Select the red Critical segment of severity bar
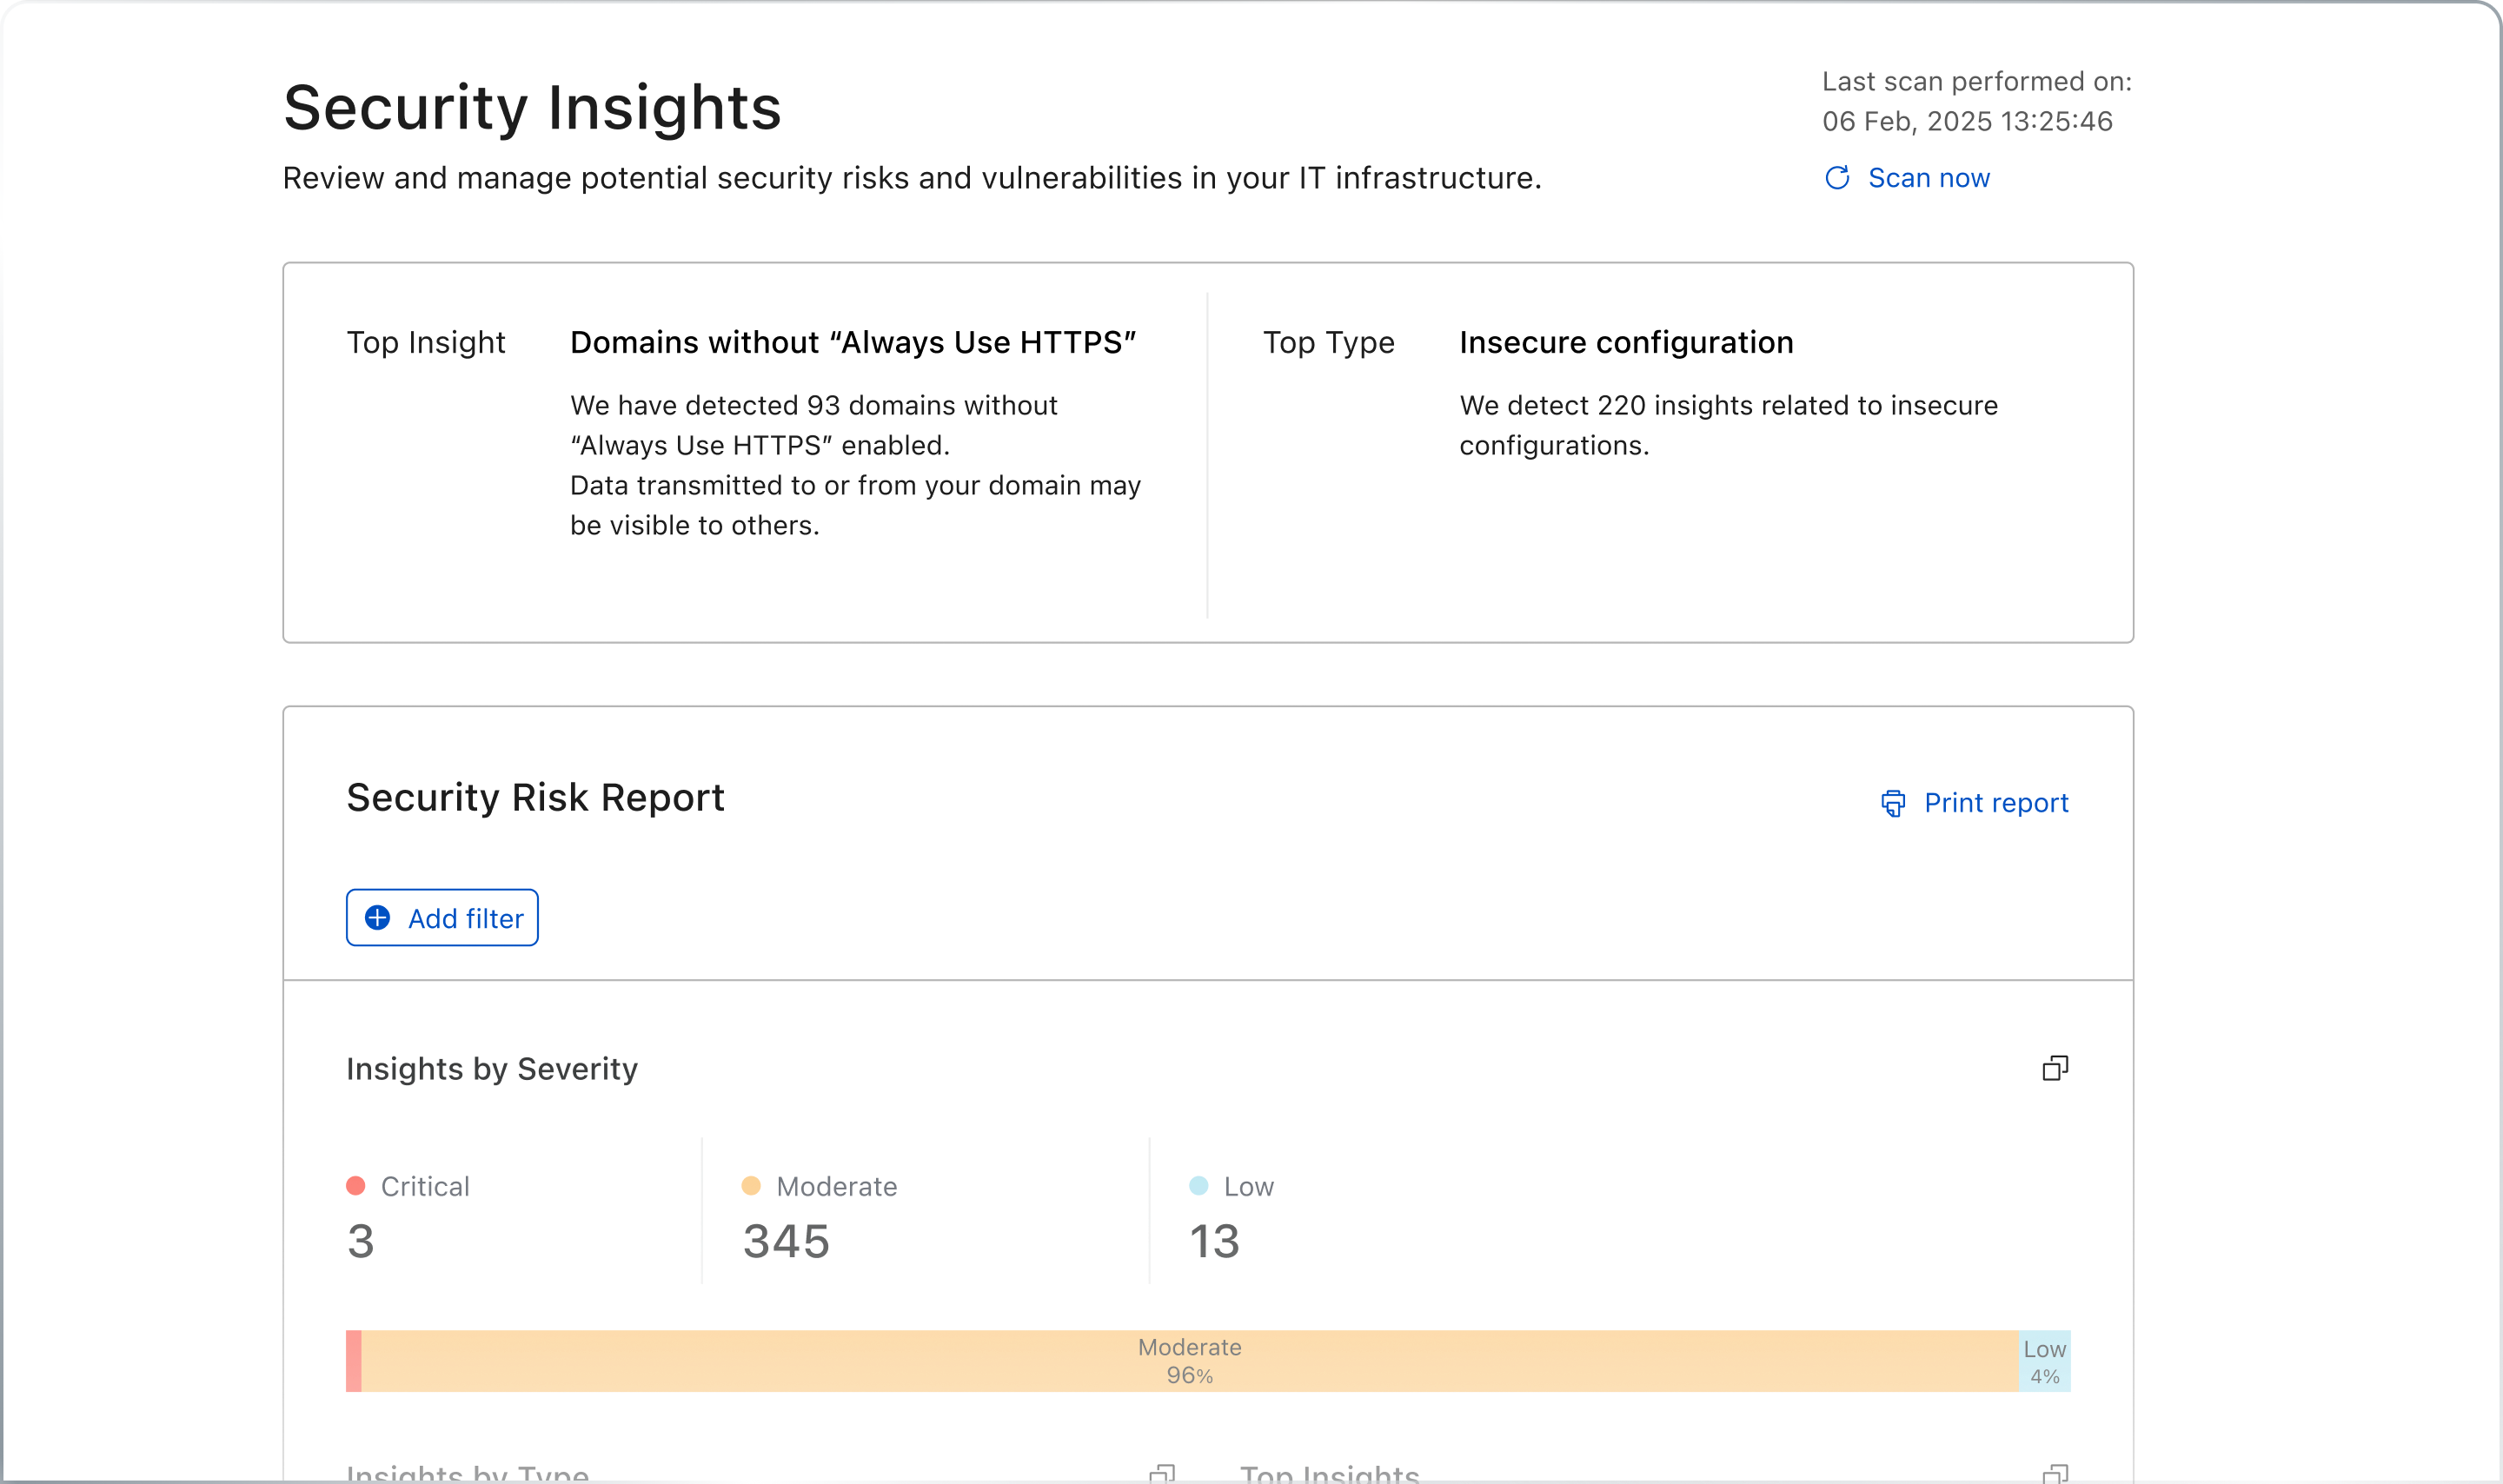The height and width of the screenshot is (1484, 2503). [x=353, y=1361]
